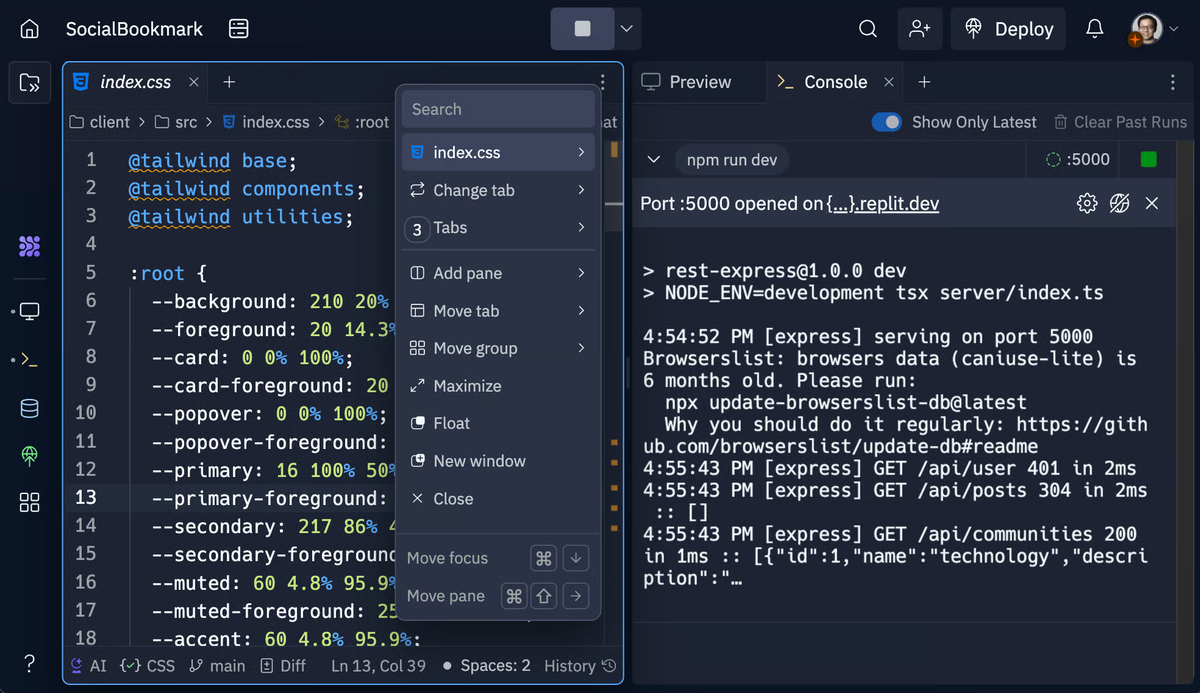This screenshot has width=1200, height=693.
Task: Open the notifications bell
Action: click(1095, 29)
